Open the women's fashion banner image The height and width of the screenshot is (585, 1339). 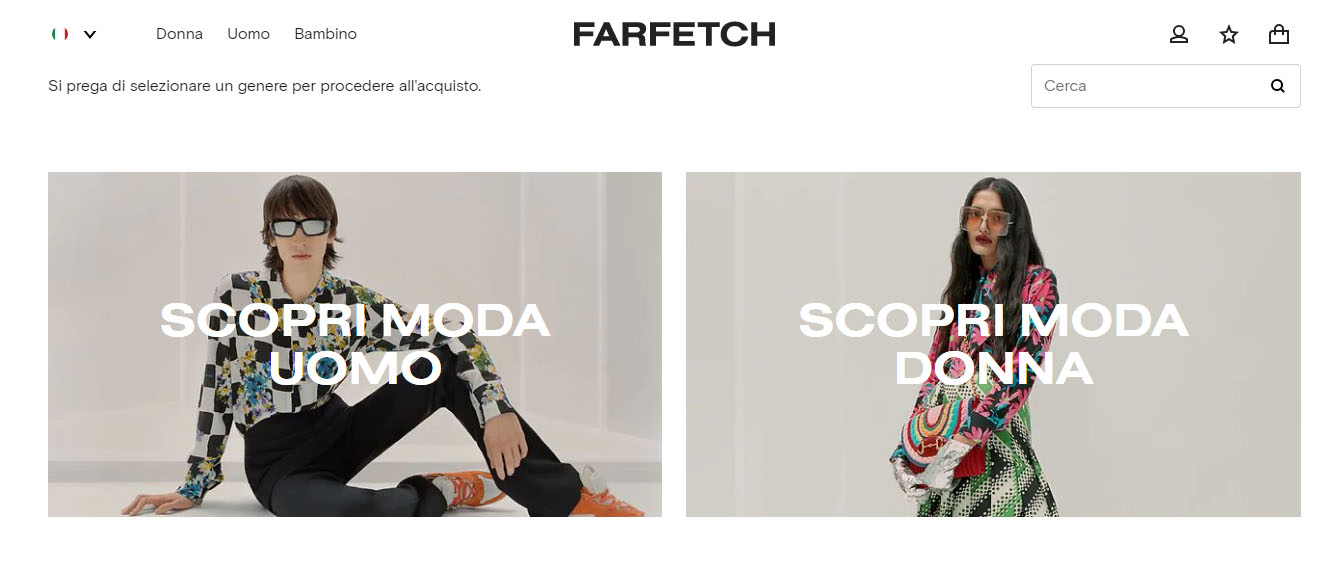pos(993,344)
